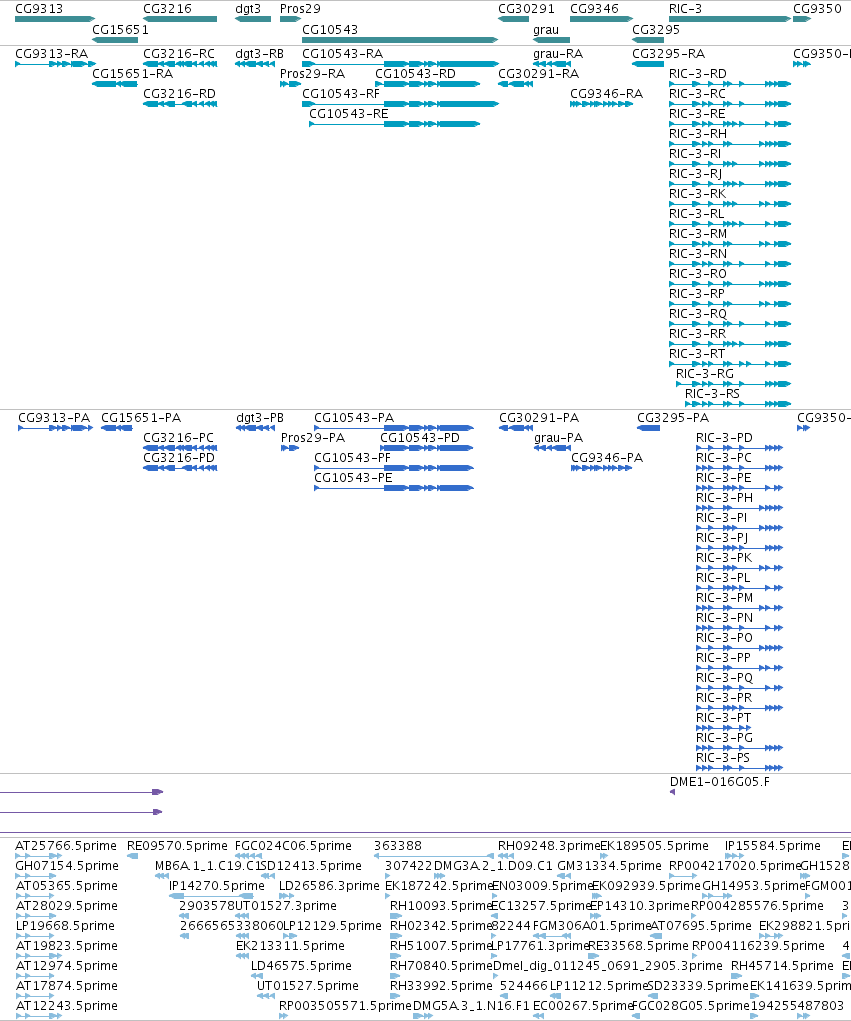Select the CG9313-PA protein label
Screen dimensions: 851x1021
point(54,417)
